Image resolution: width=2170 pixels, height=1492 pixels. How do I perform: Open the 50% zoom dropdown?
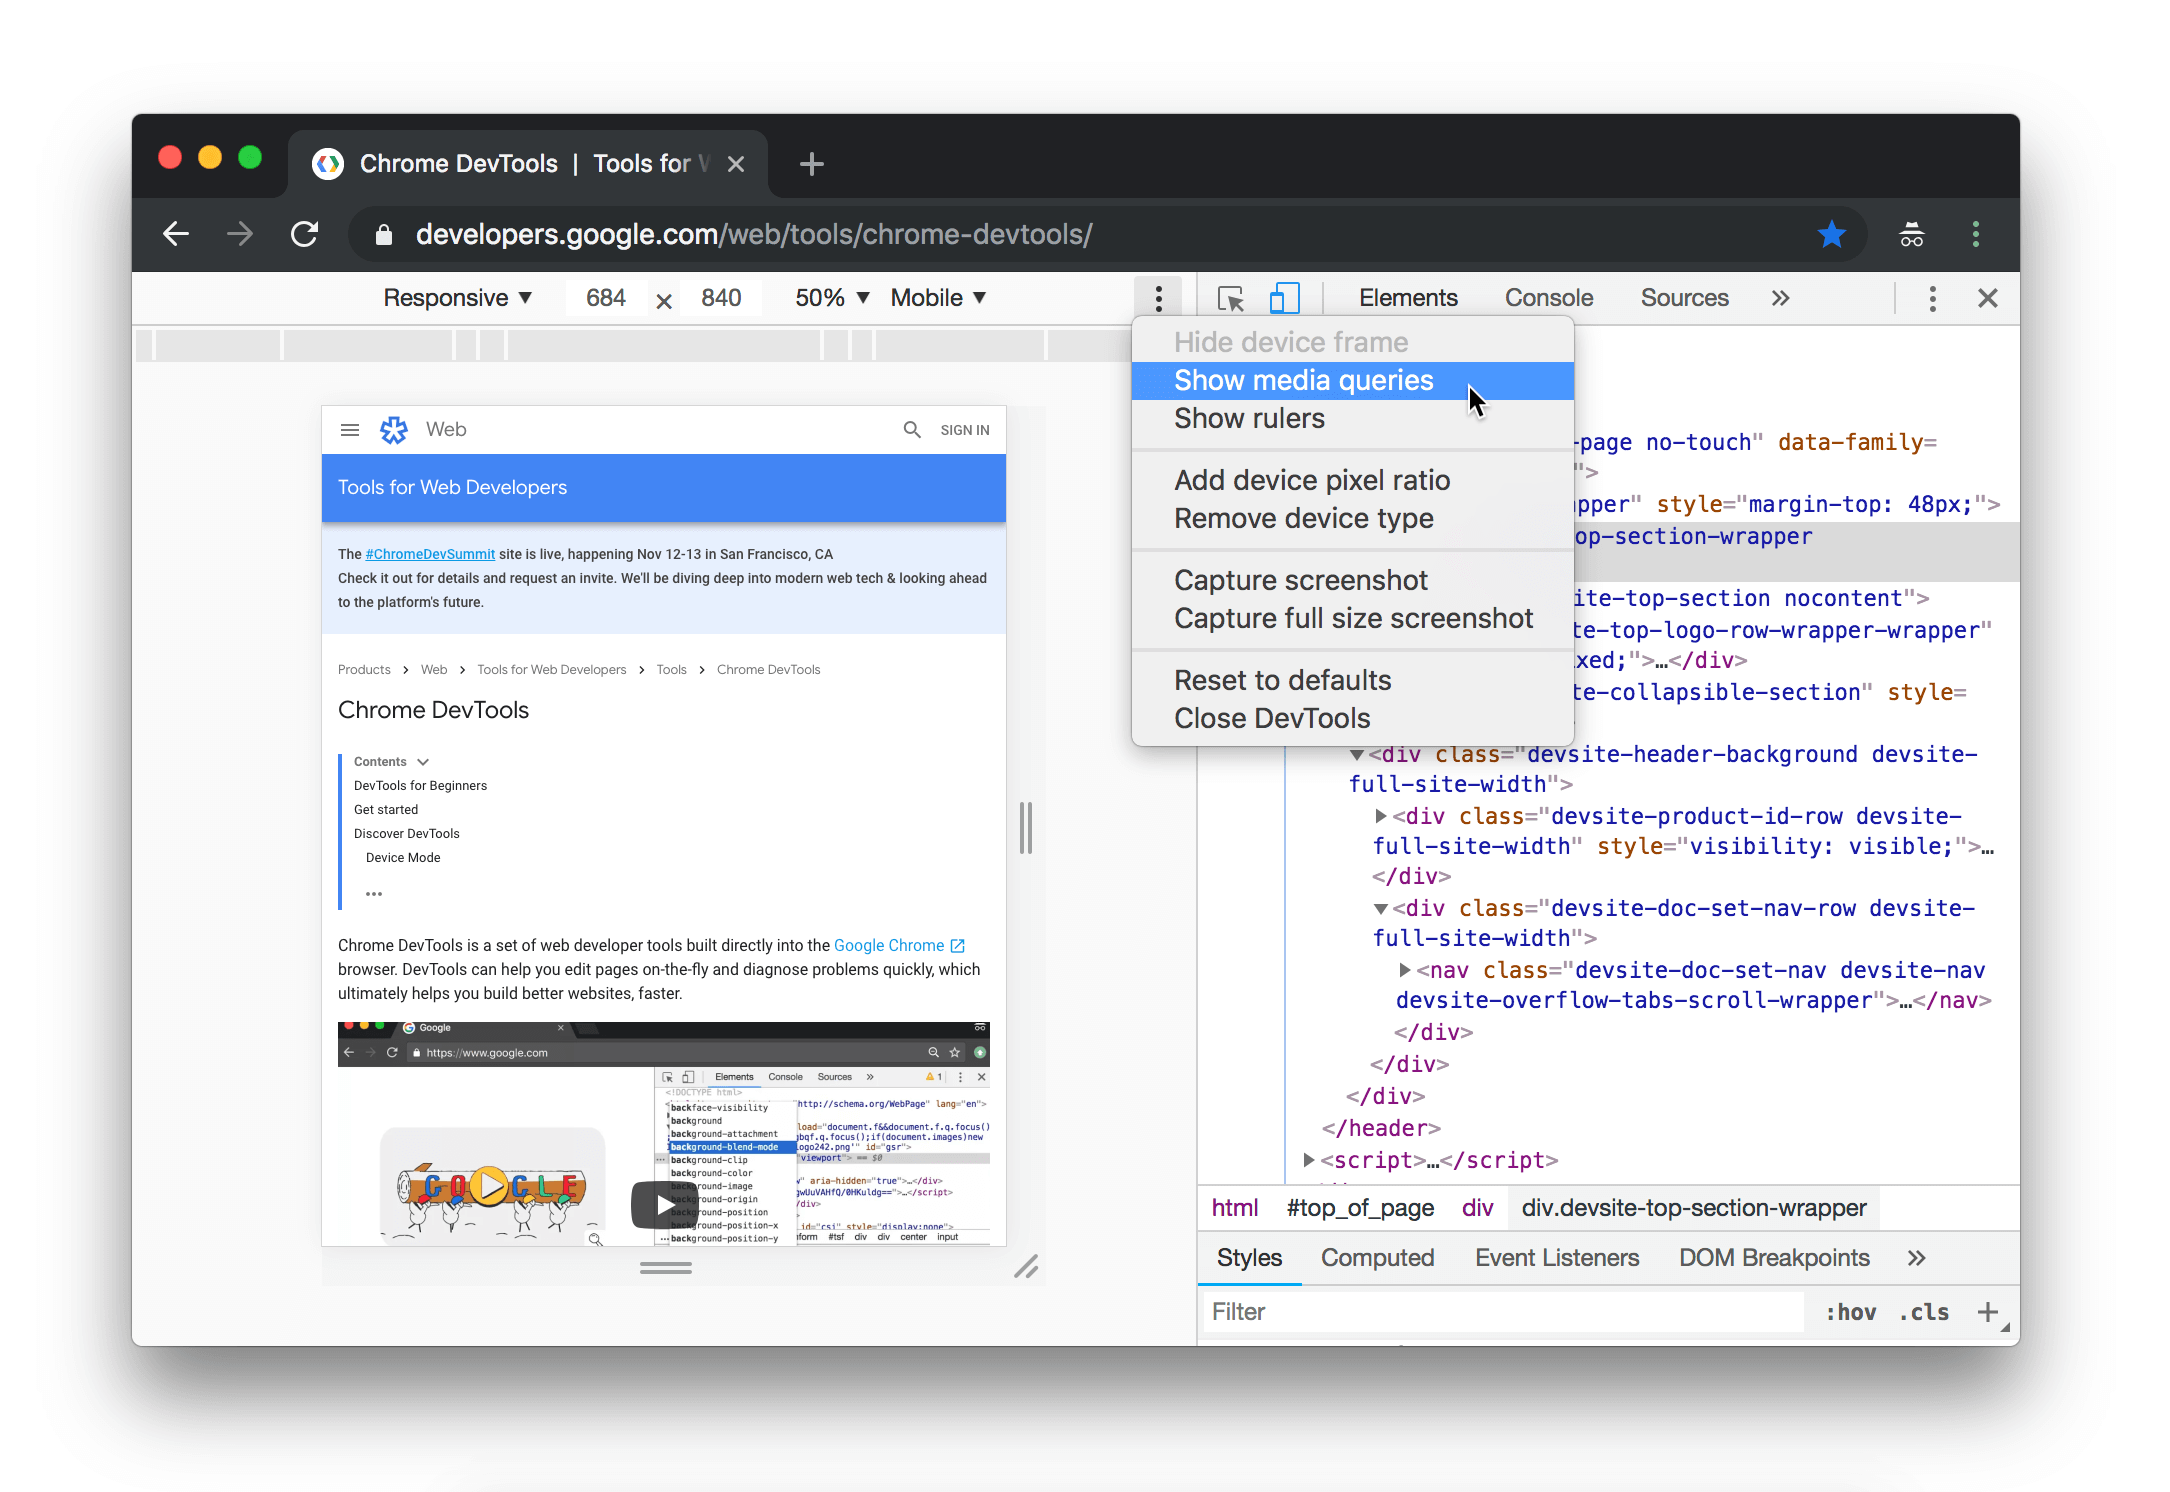tap(832, 298)
